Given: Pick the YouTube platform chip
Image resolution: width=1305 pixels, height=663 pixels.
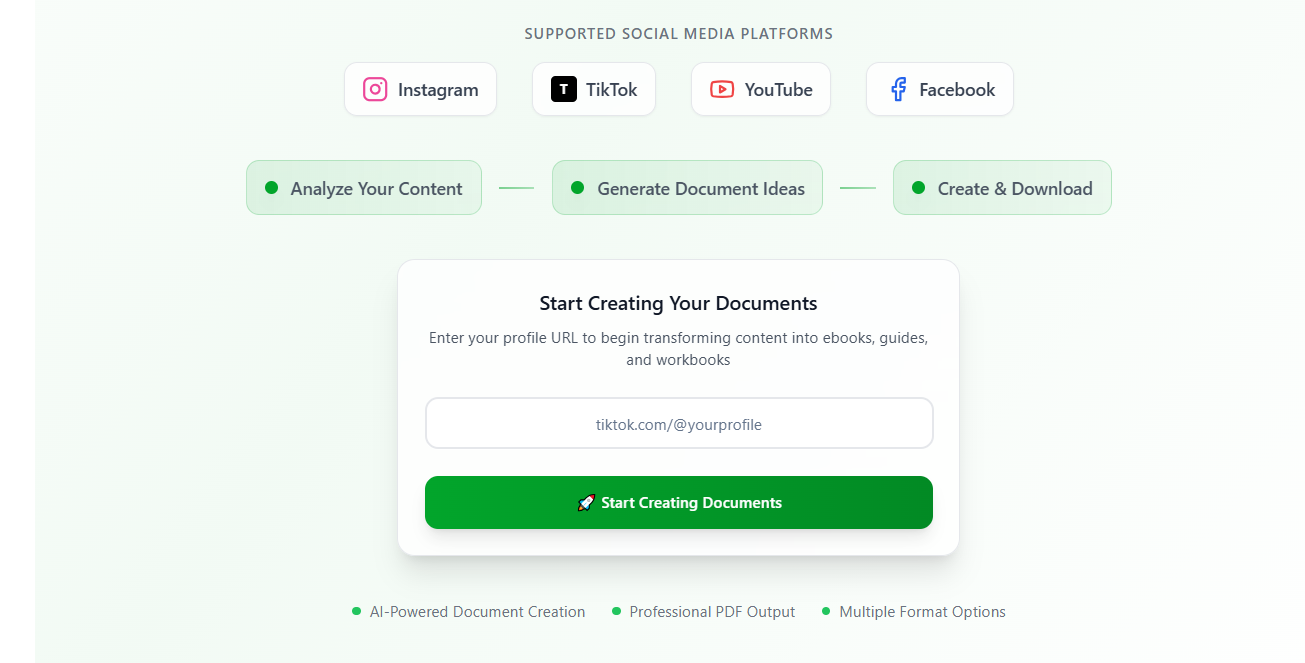Looking at the screenshot, I should click(x=761, y=89).
